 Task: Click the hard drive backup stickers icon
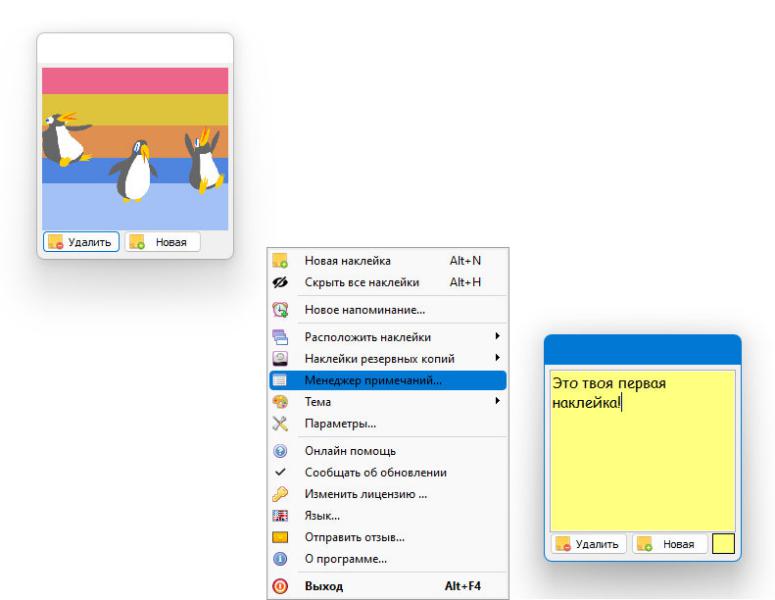280,359
